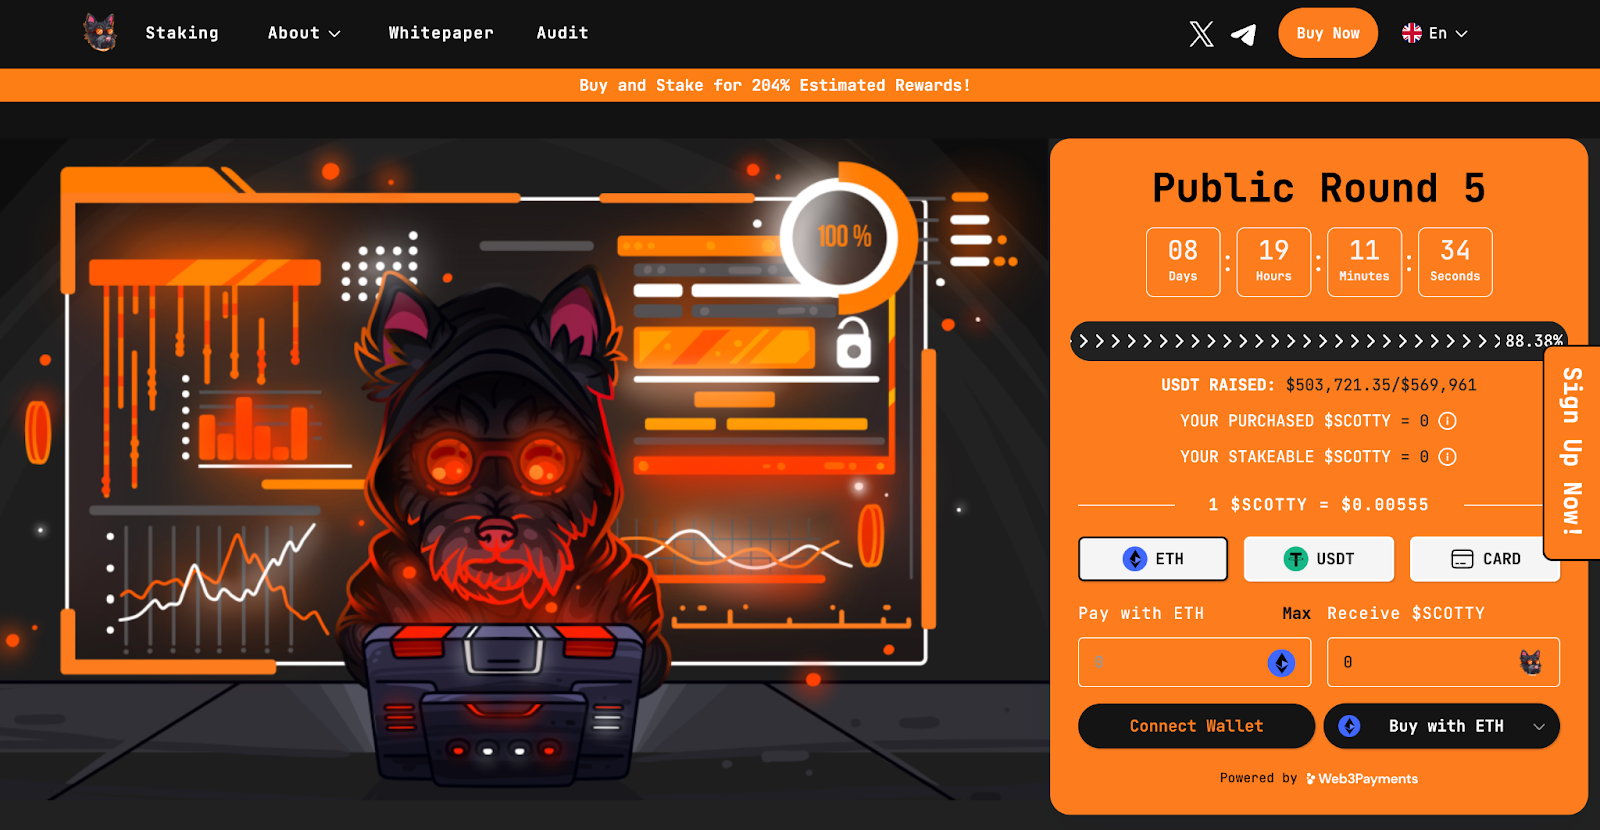
Task: Click the 88.38% presale progress bar
Action: pyautogui.click(x=1317, y=341)
